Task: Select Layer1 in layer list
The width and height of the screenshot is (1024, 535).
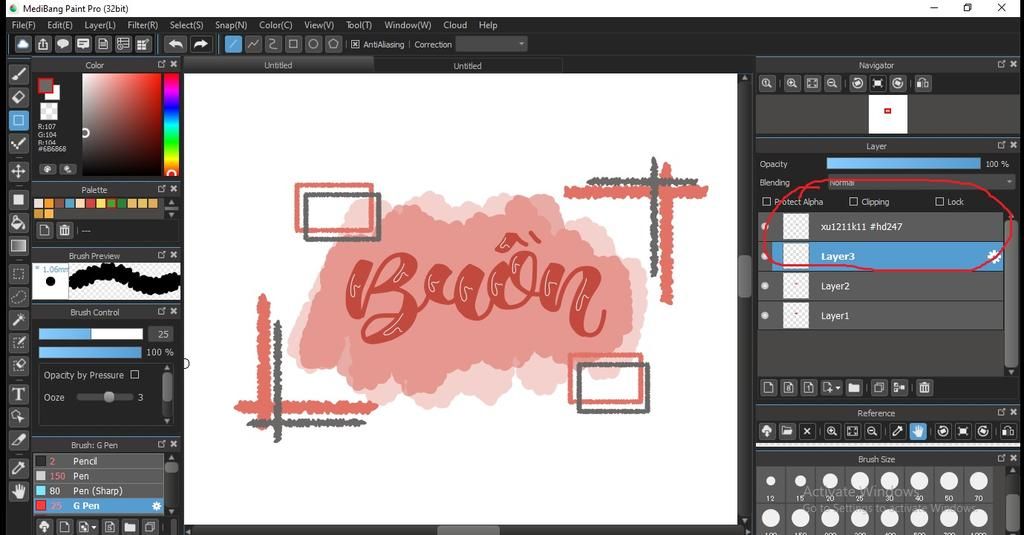Action: (881, 316)
